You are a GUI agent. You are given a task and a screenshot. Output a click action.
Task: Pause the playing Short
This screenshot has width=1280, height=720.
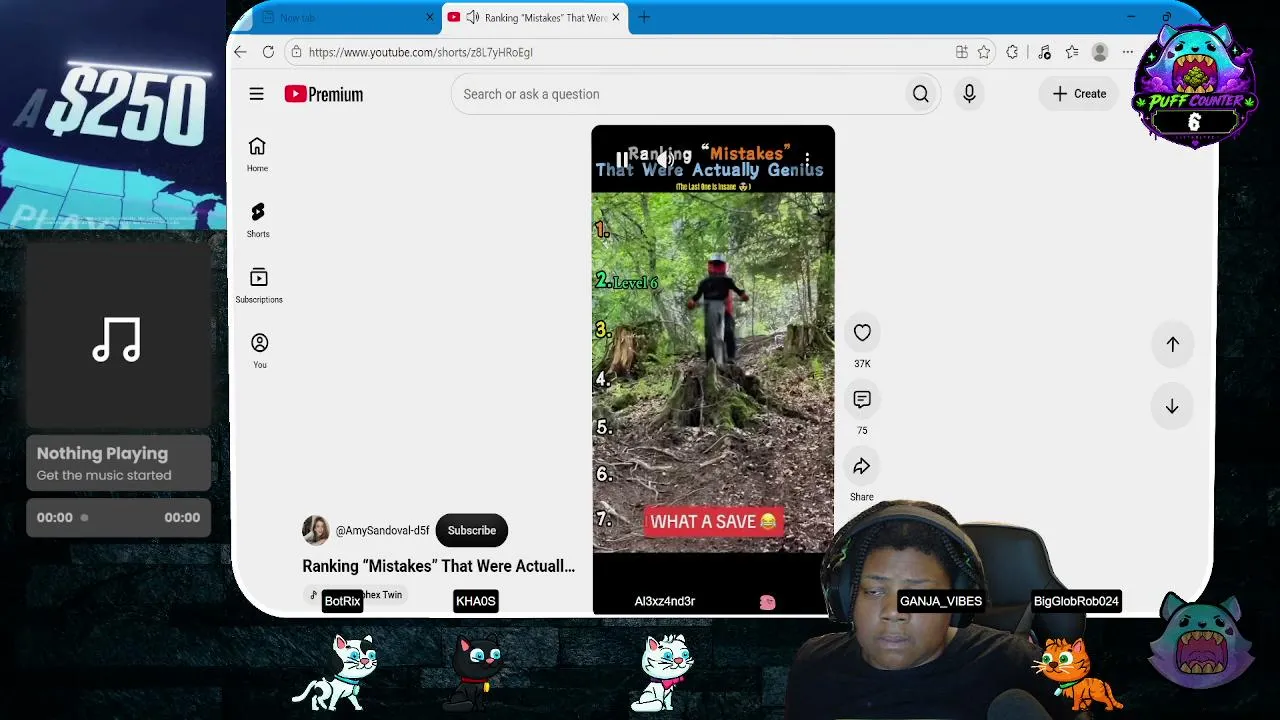tap(622, 158)
